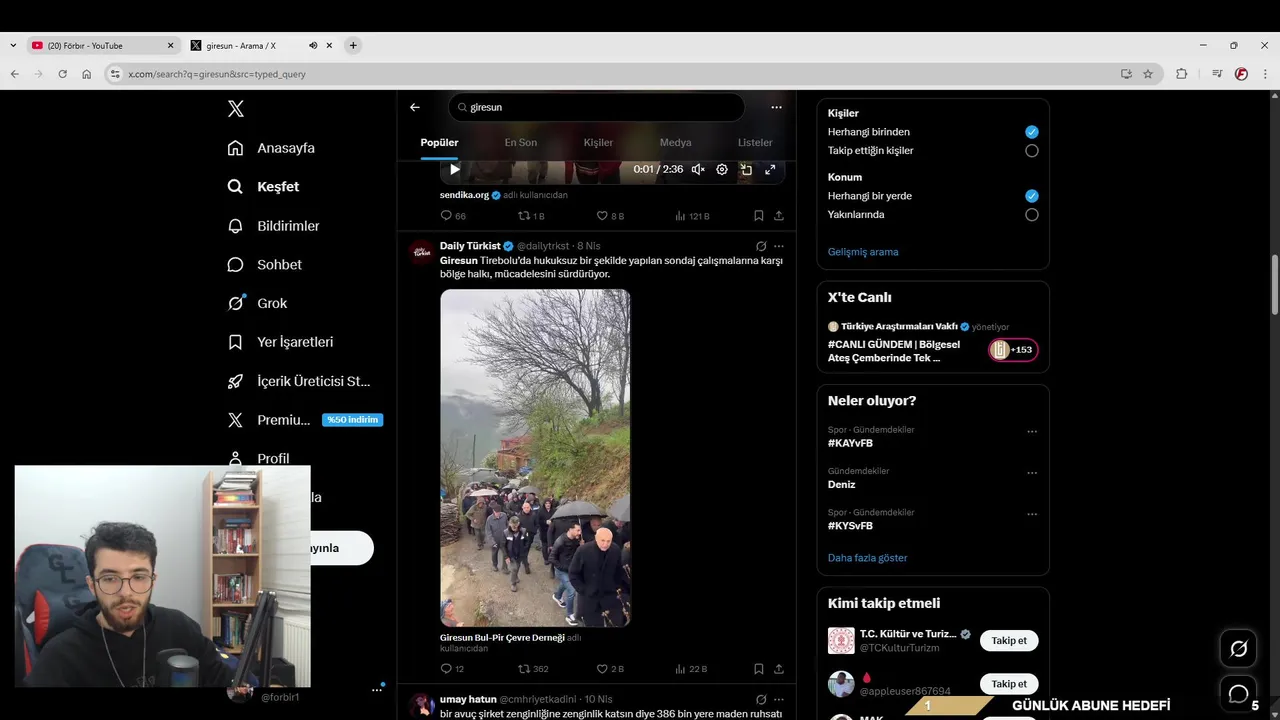Image resolution: width=1280 pixels, height=720 pixels.
Task: Switch to the En Son tab
Action: (520, 143)
